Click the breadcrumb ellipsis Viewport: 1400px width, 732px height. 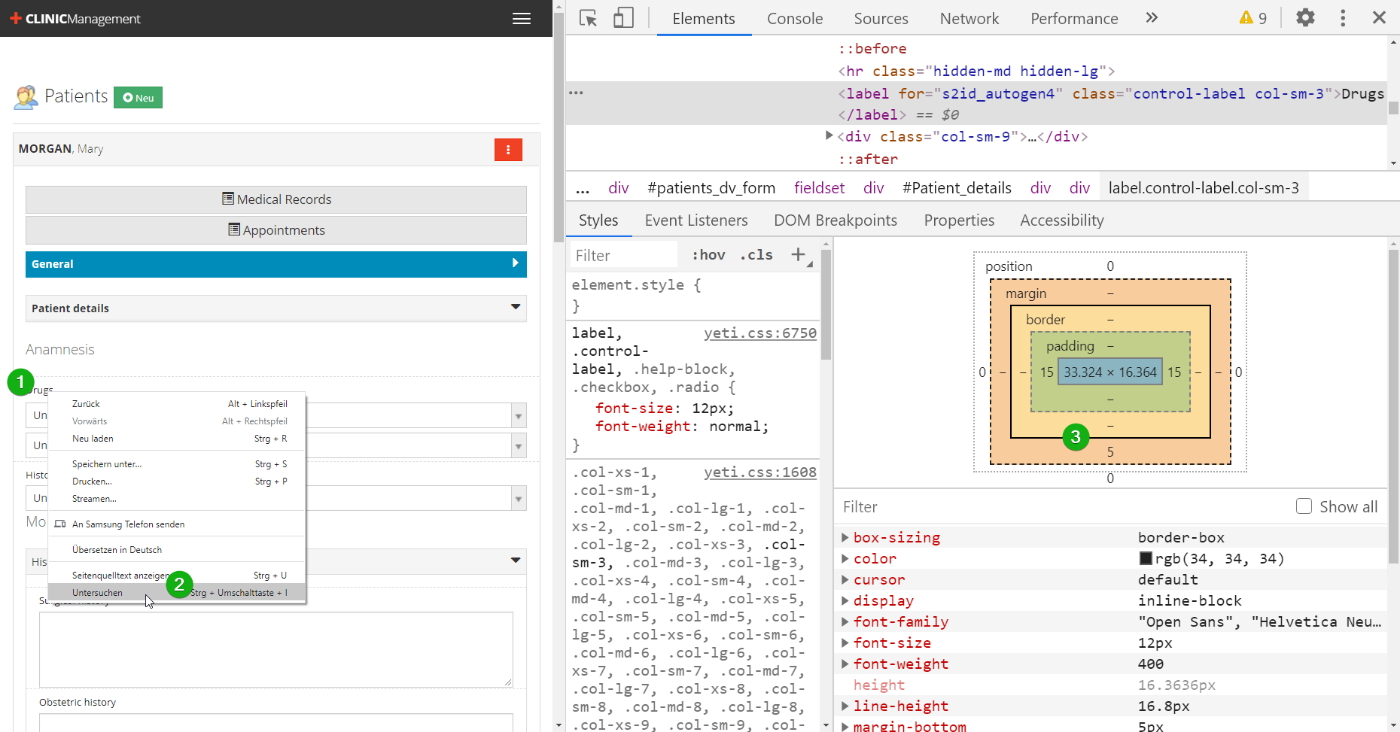click(583, 188)
